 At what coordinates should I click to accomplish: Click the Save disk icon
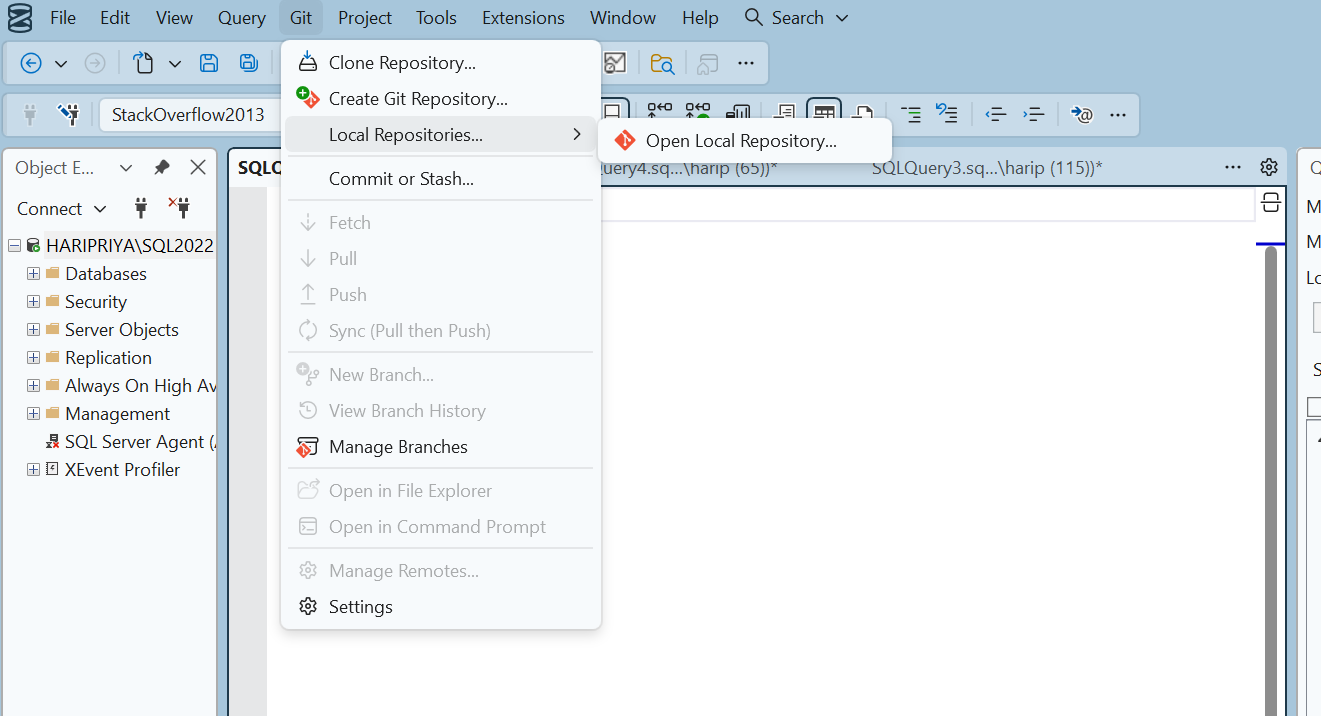point(209,63)
